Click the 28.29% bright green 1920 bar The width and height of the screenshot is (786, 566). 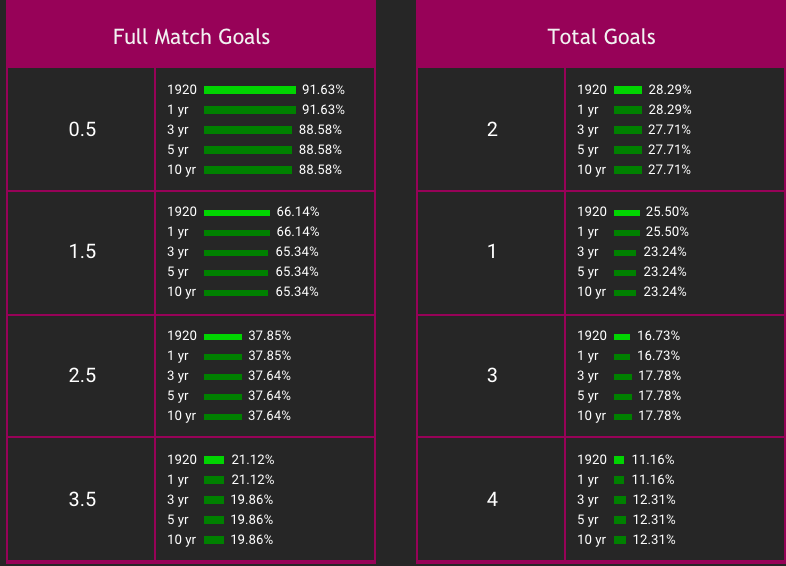click(x=628, y=90)
